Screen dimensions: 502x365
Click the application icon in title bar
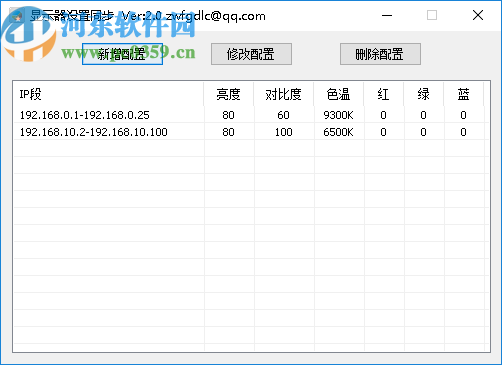point(17,15)
